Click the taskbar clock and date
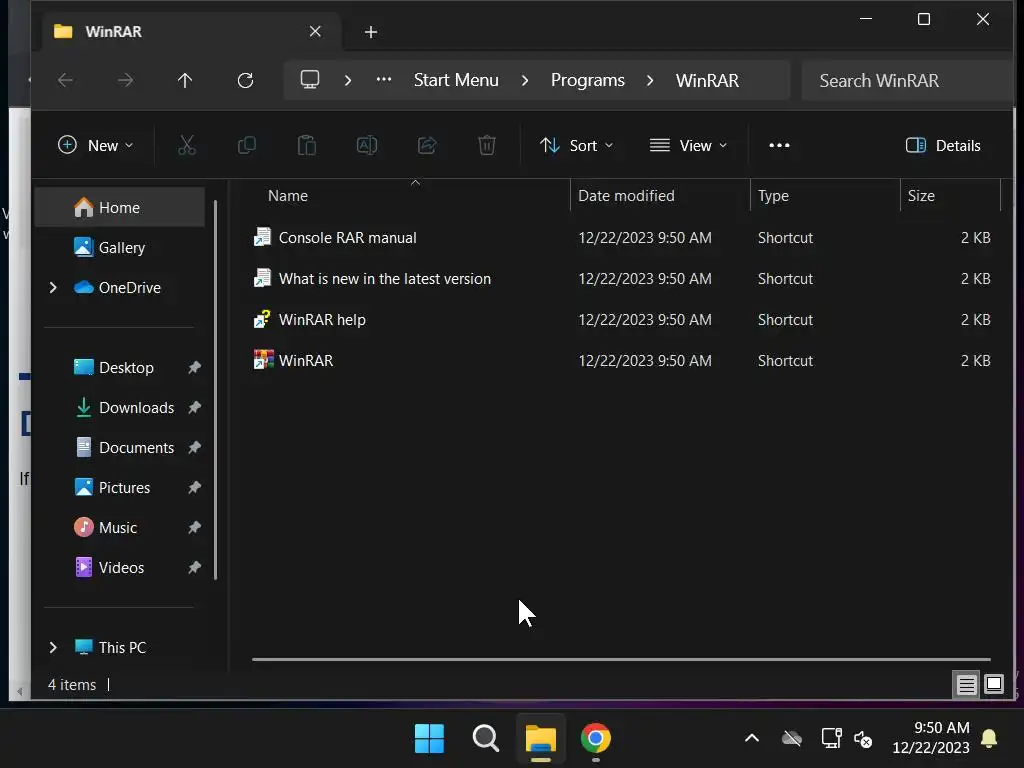Screen dimensions: 1024x768 coord(931,737)
